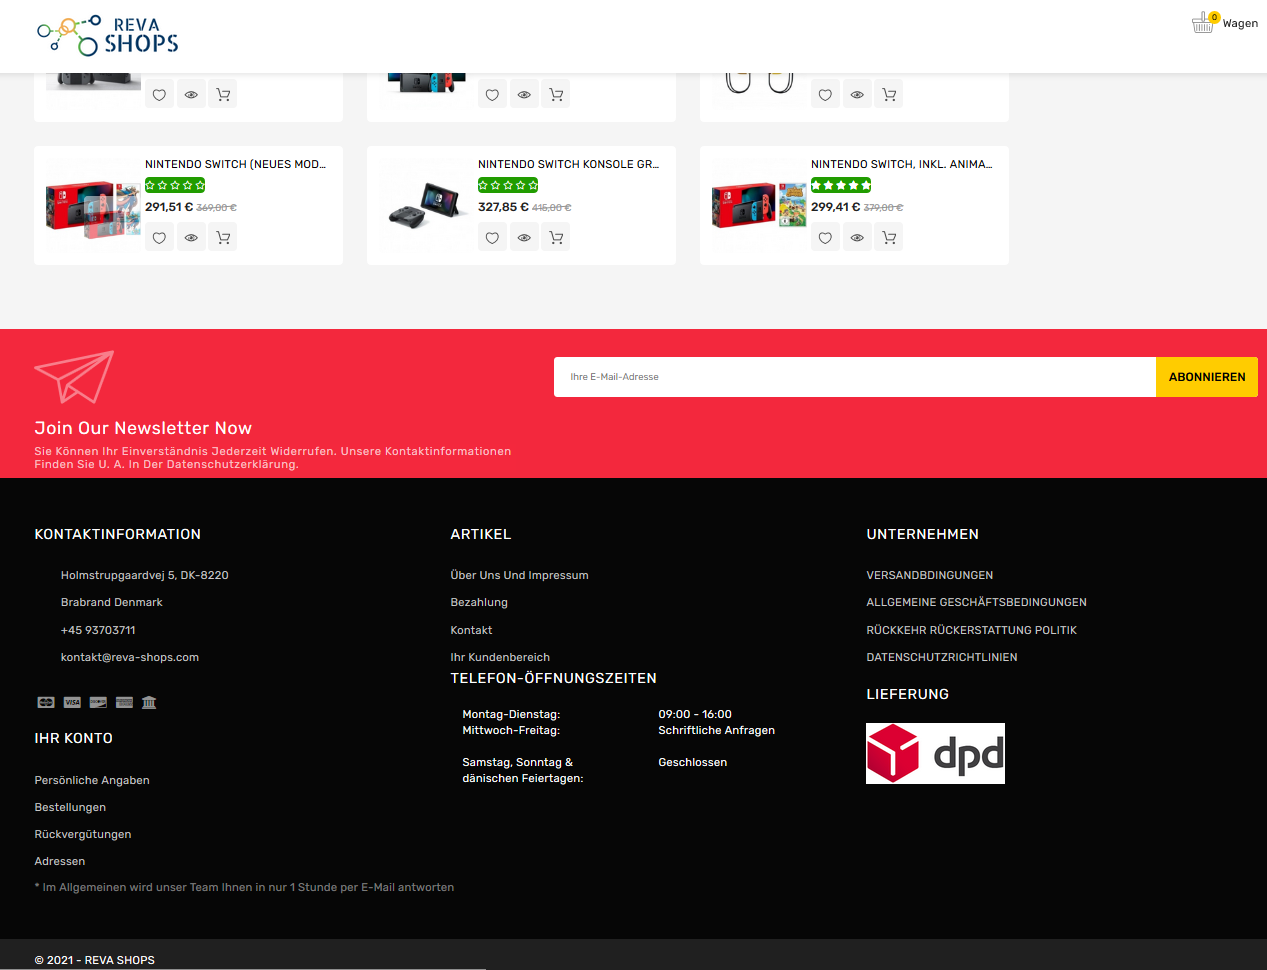Image resolution: width=1267 pixels, height=970 pixels.
Task: Add Nintendo Switch Konsole Gr... to cart
Action: [556, 238]
